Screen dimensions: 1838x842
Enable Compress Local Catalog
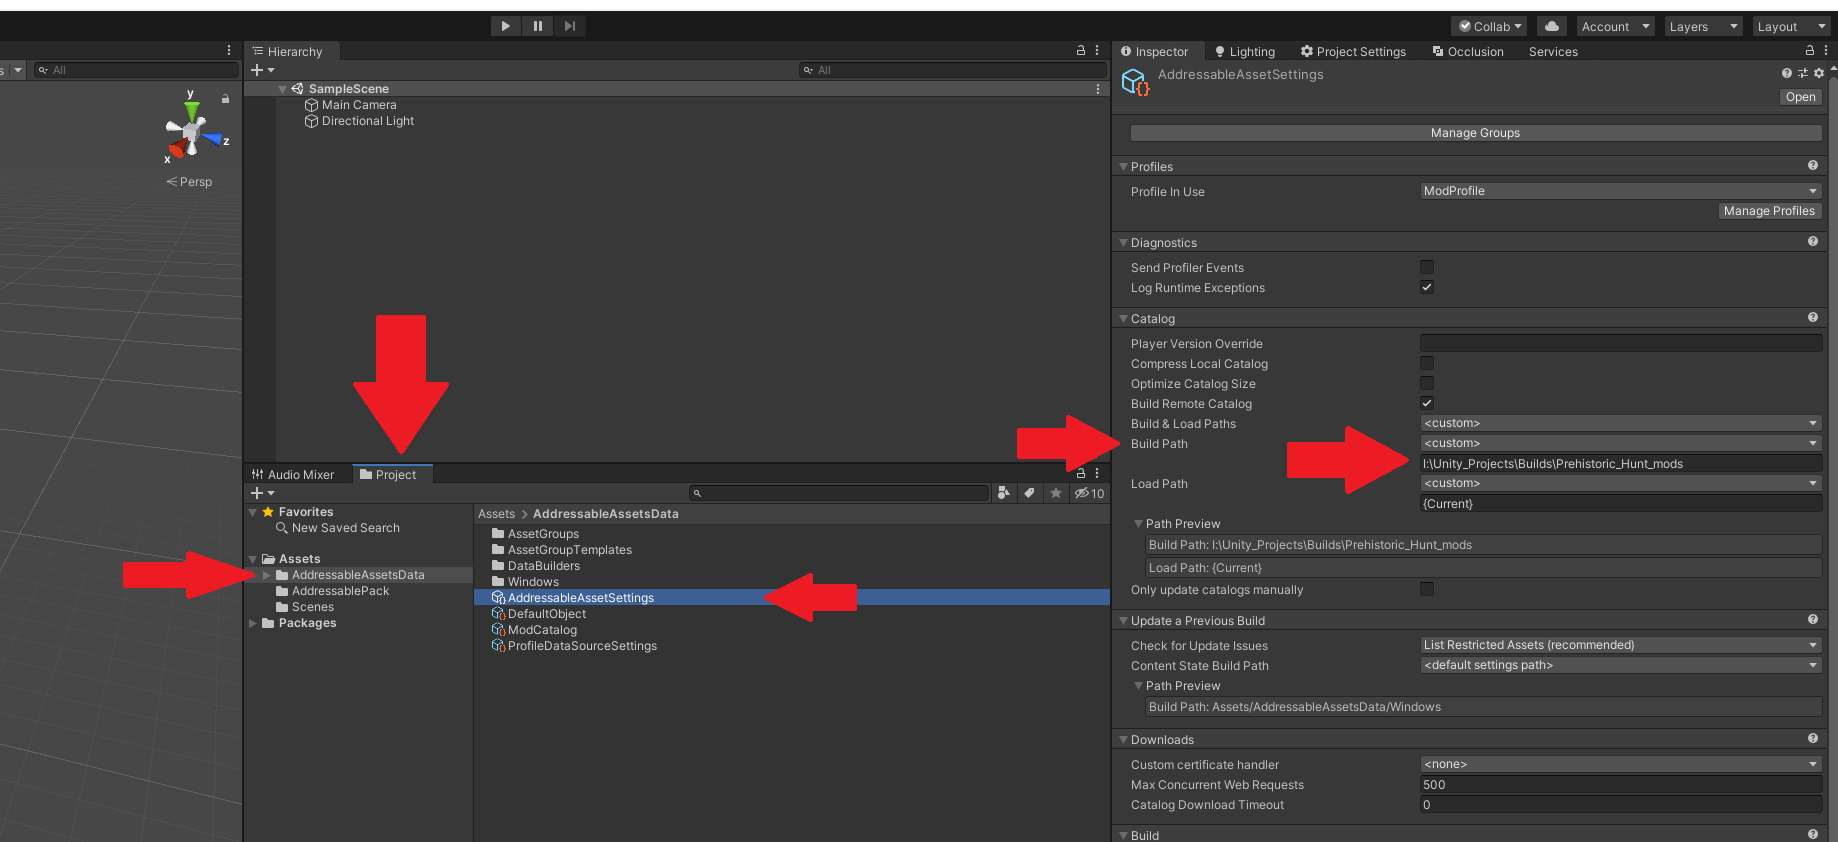click(x=1427, y=363)
